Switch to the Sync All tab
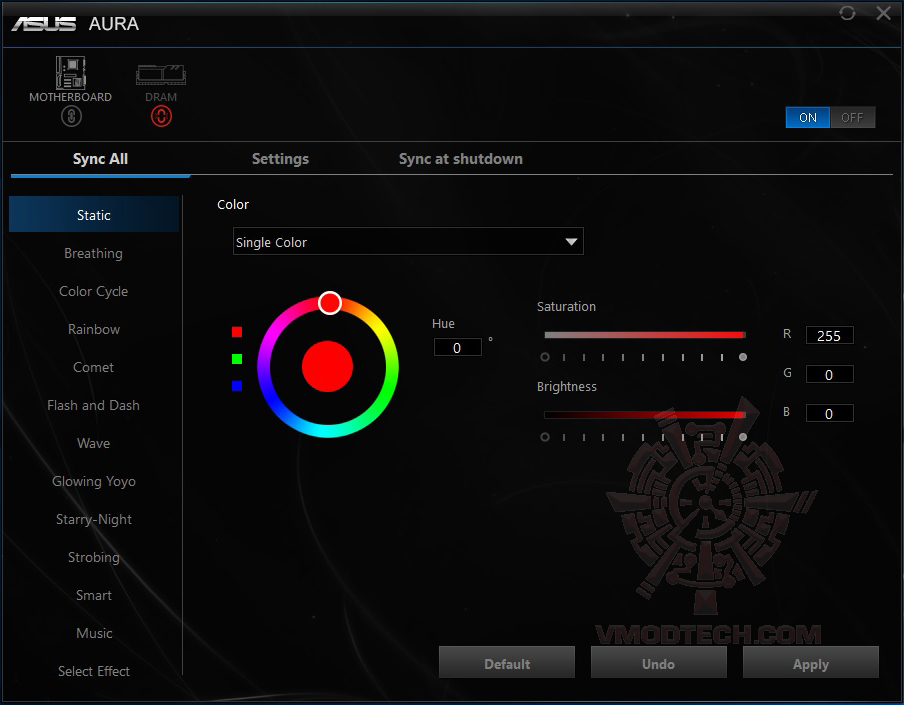 coord(100,159)
